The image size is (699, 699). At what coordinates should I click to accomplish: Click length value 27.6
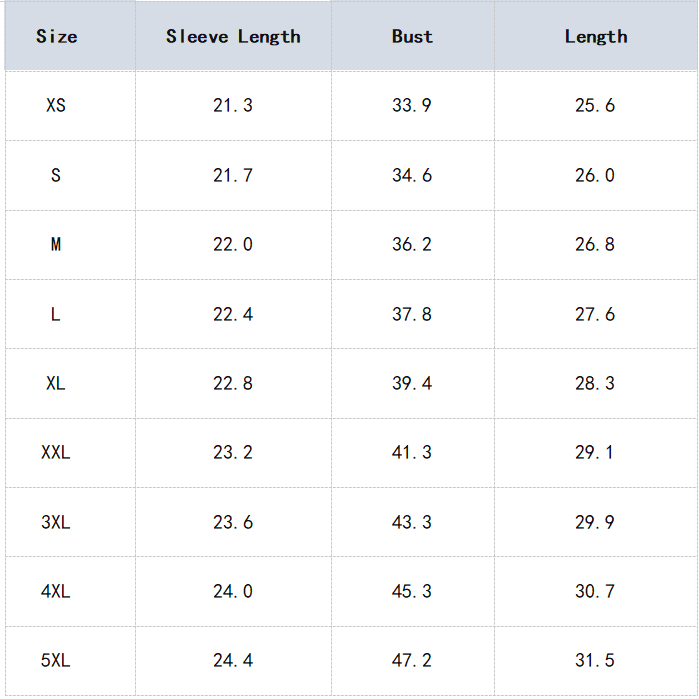click(x=595, y=314)
